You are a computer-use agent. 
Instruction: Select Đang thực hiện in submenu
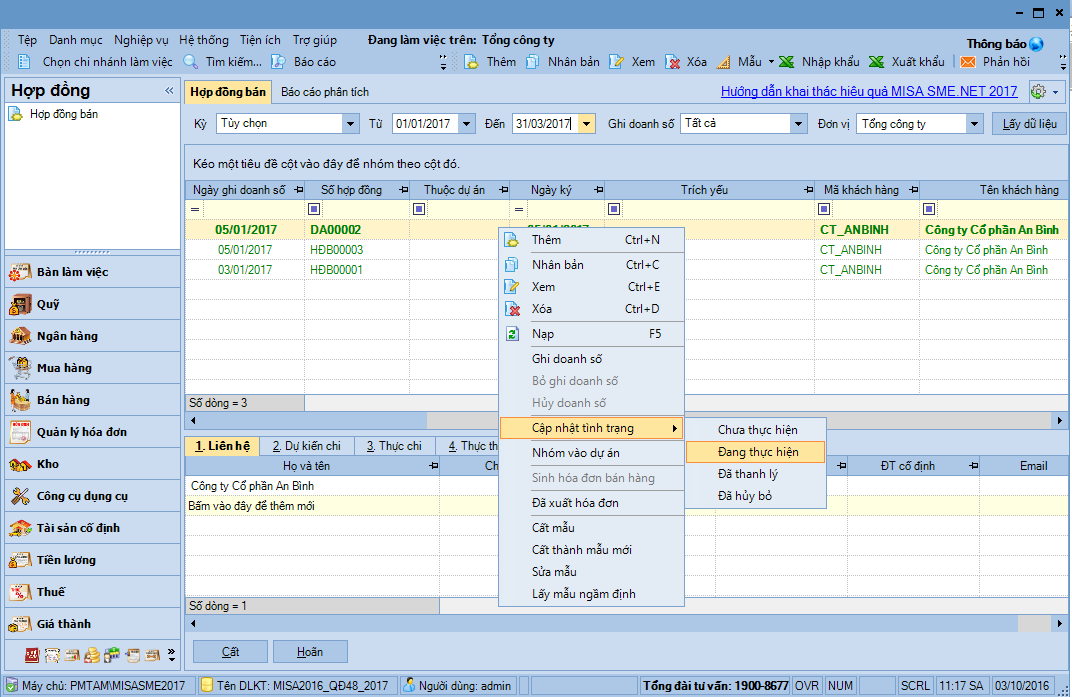click(757, 452)
